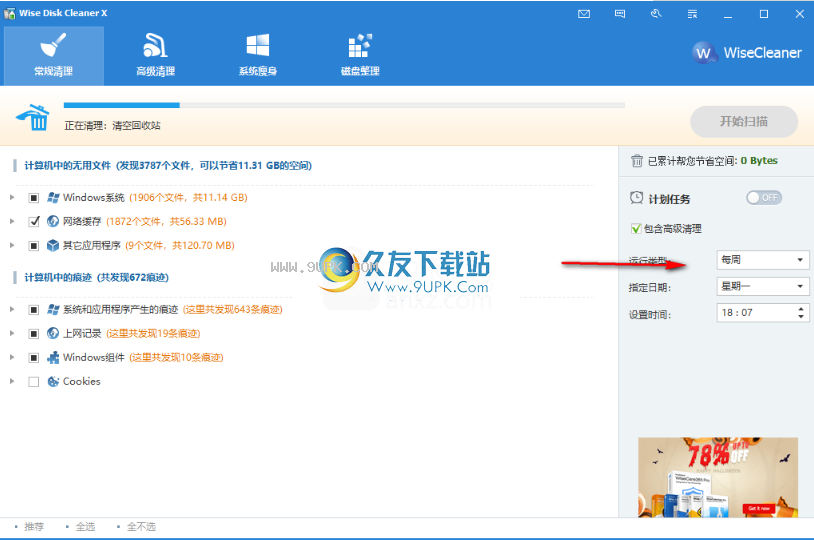Click the 开始扫描 button
This screenshot has width=814, height=540.
pyautogui.click(x=744, y=122)
